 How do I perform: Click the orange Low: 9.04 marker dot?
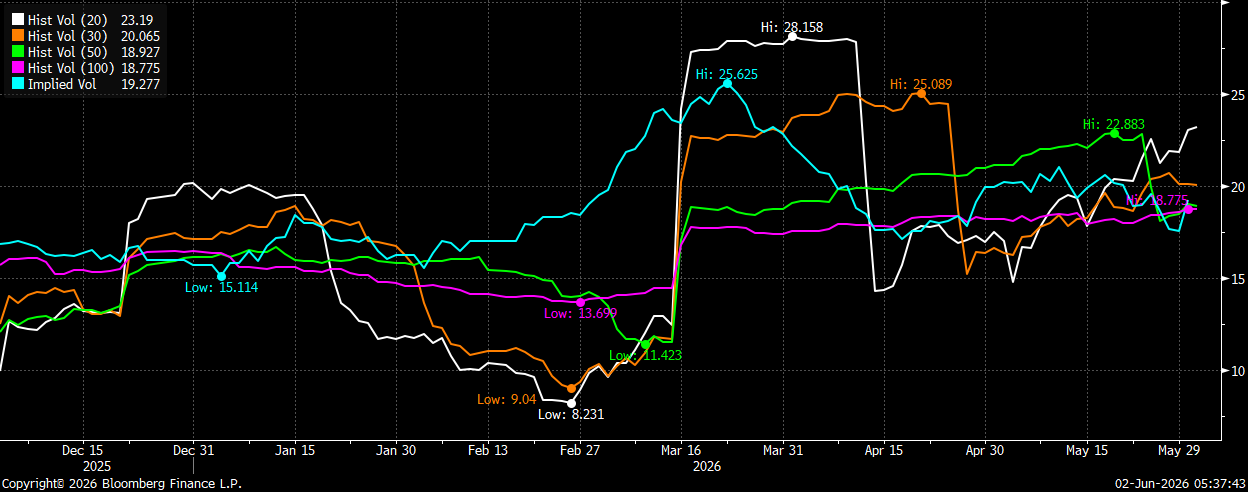(571, 388)
